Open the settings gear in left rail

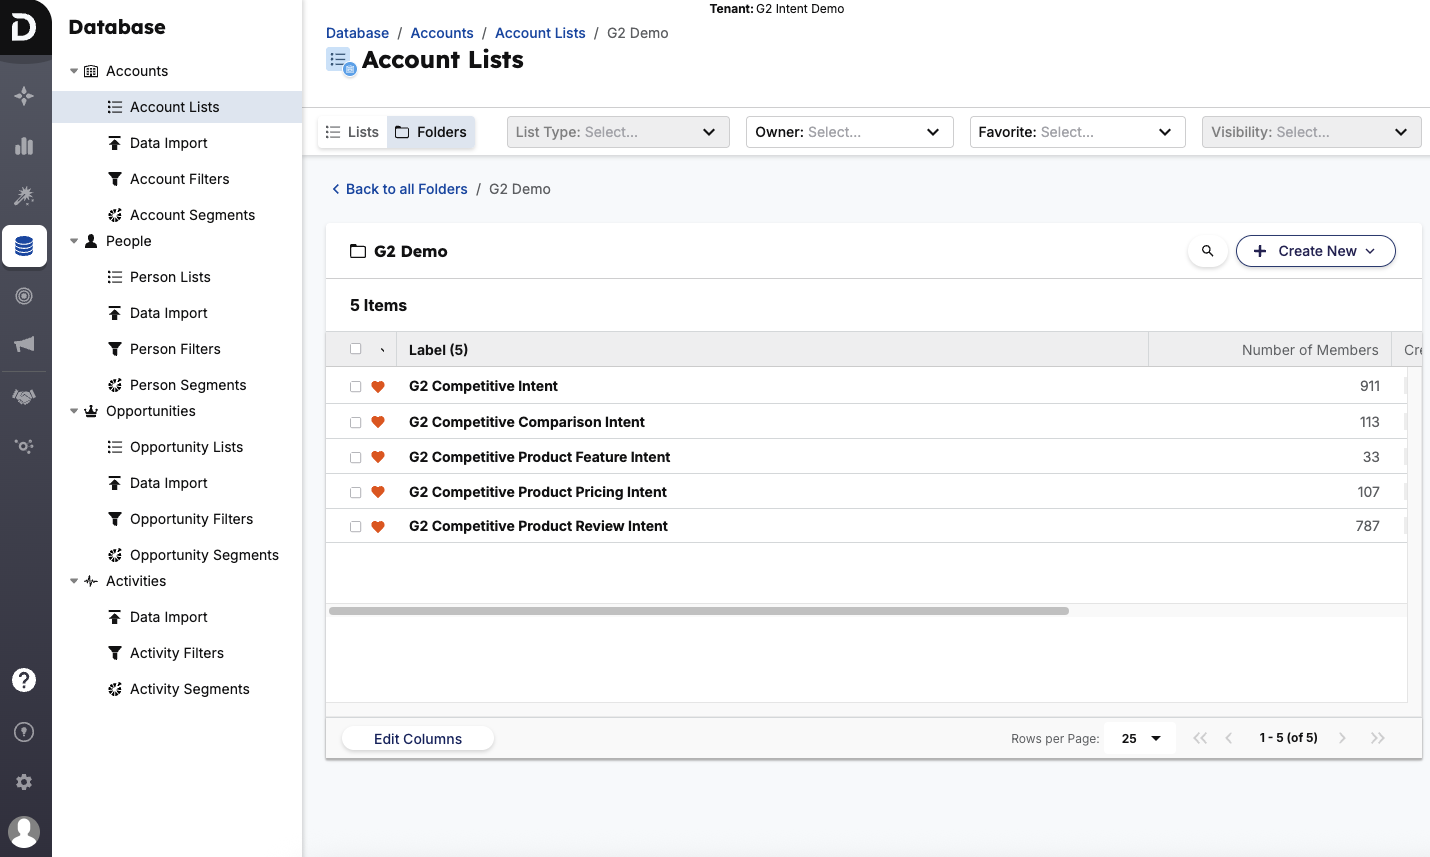tap(24, 782)
